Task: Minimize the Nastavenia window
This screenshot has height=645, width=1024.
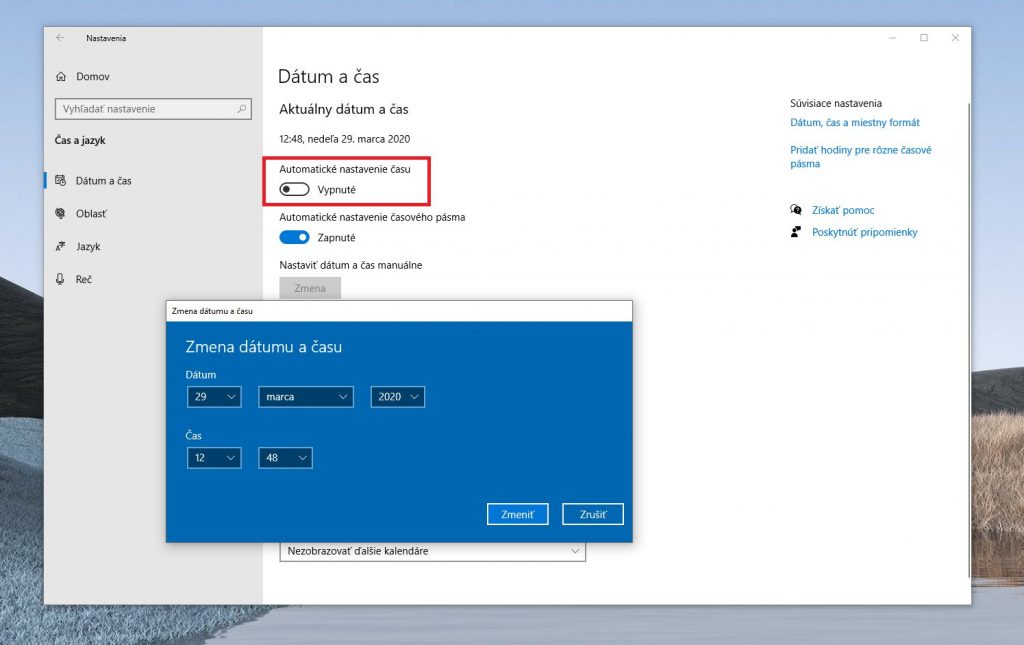Action: coord(893,38)
